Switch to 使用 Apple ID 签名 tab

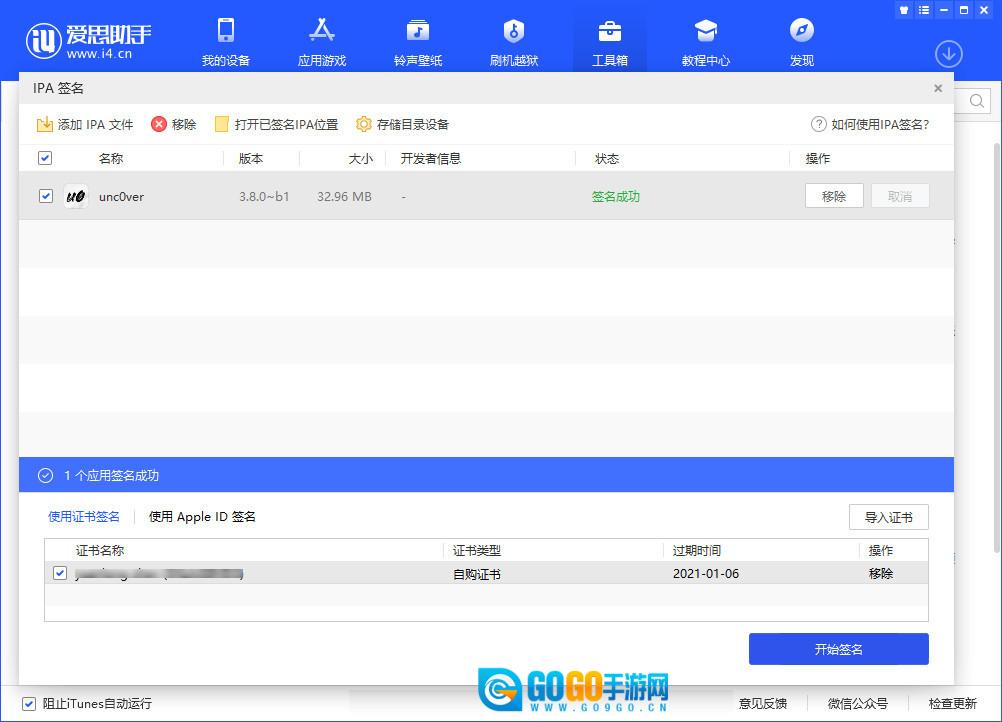202,517
